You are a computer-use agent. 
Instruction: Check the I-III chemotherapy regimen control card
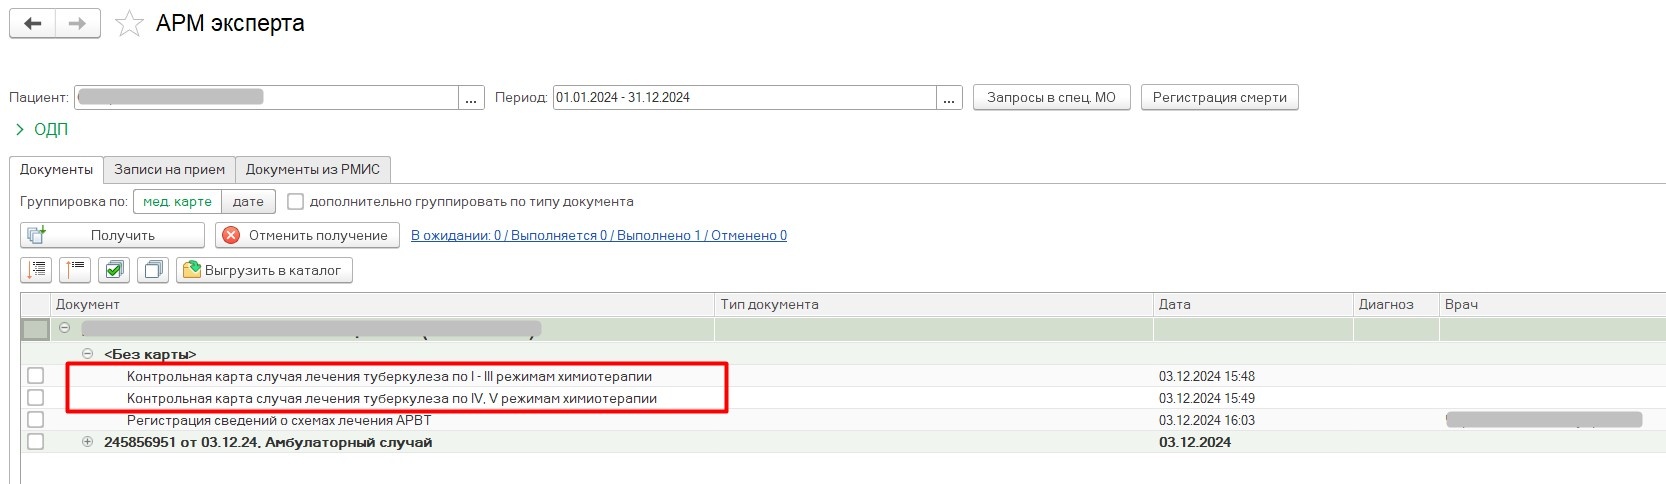[36, 376]
